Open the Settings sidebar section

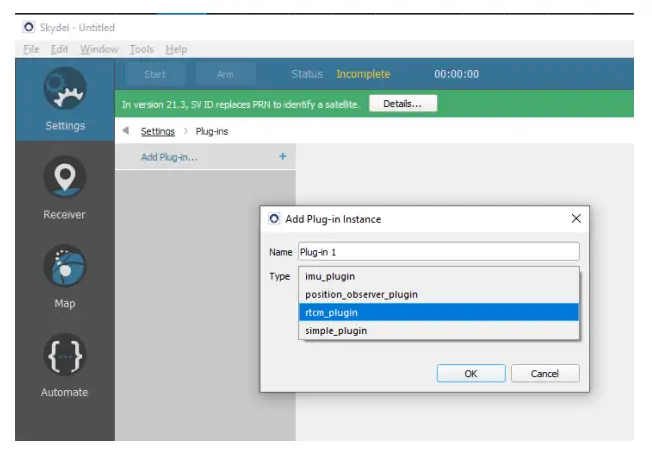coord(65,100)
